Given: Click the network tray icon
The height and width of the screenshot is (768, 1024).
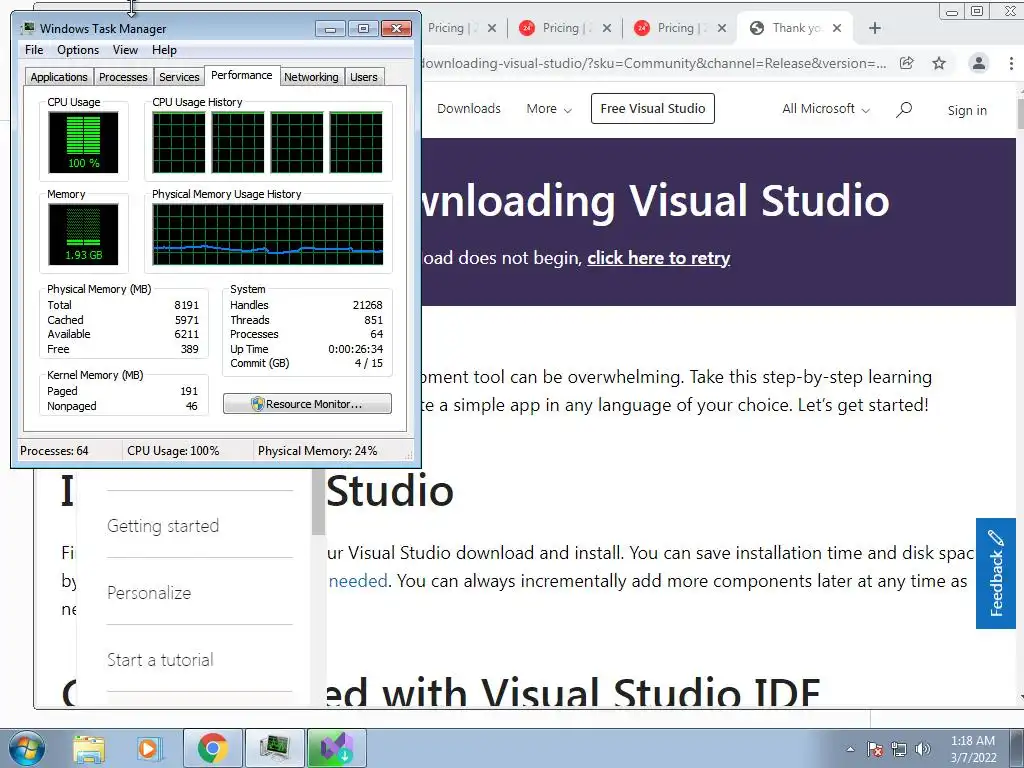Looking at the screenshot, I should 899,749.
